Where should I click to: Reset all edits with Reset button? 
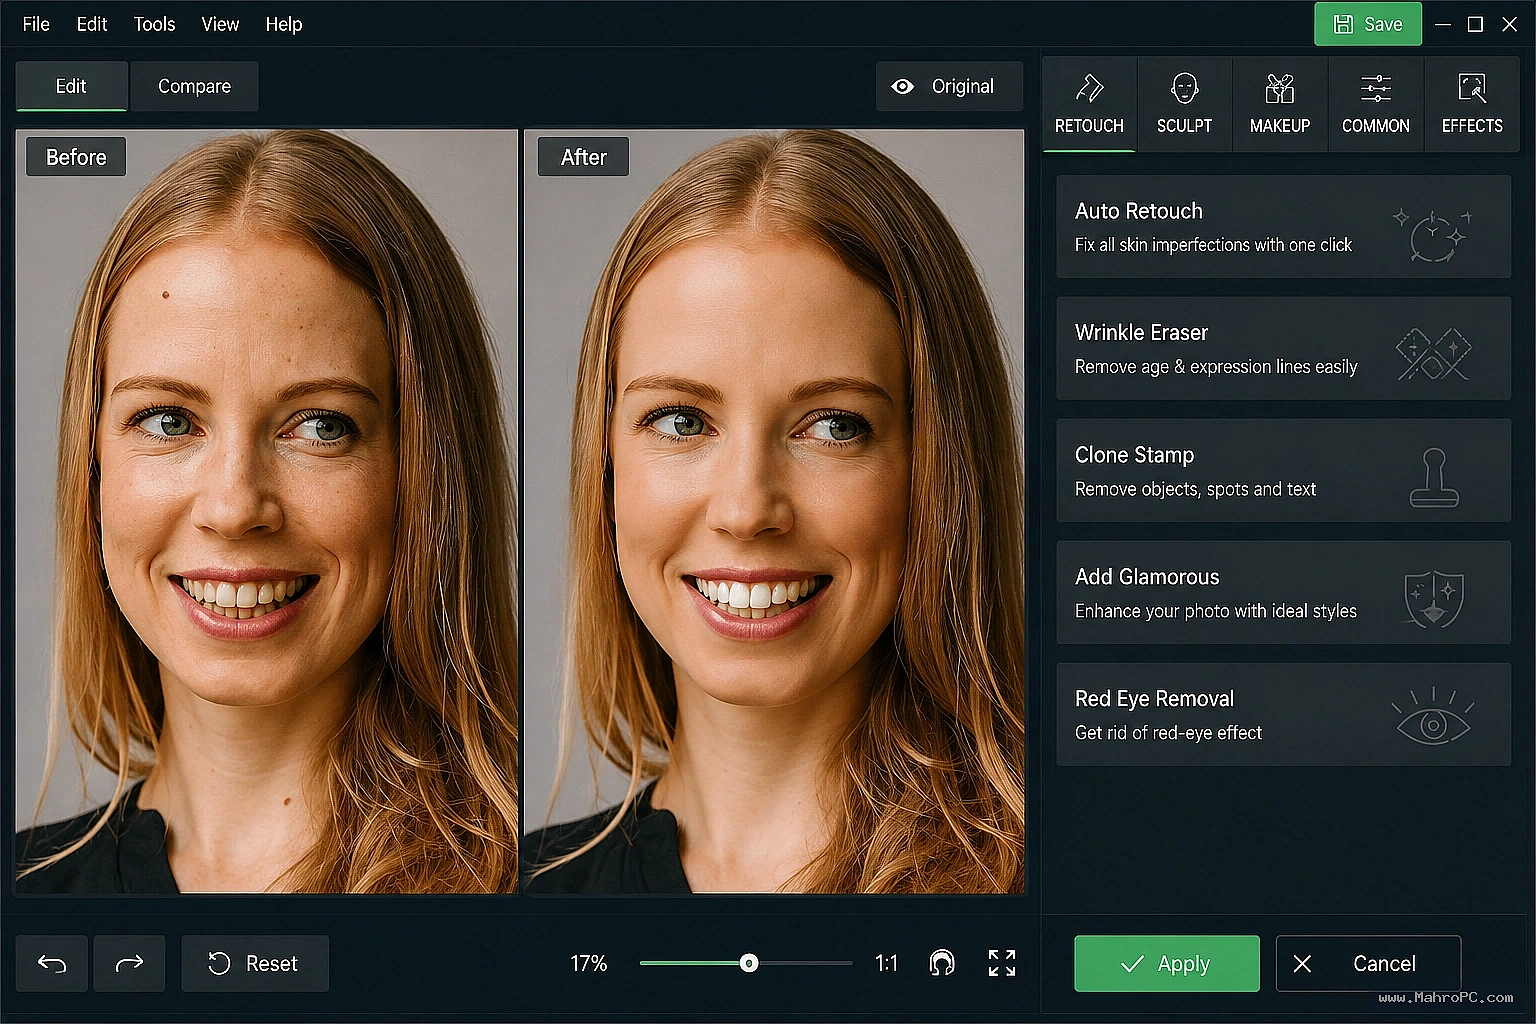tap(255, 963)
